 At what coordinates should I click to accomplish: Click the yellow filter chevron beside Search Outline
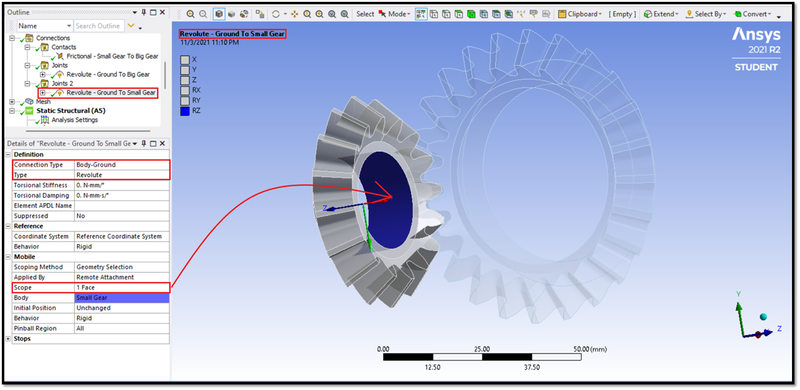[x=131, y=26]
